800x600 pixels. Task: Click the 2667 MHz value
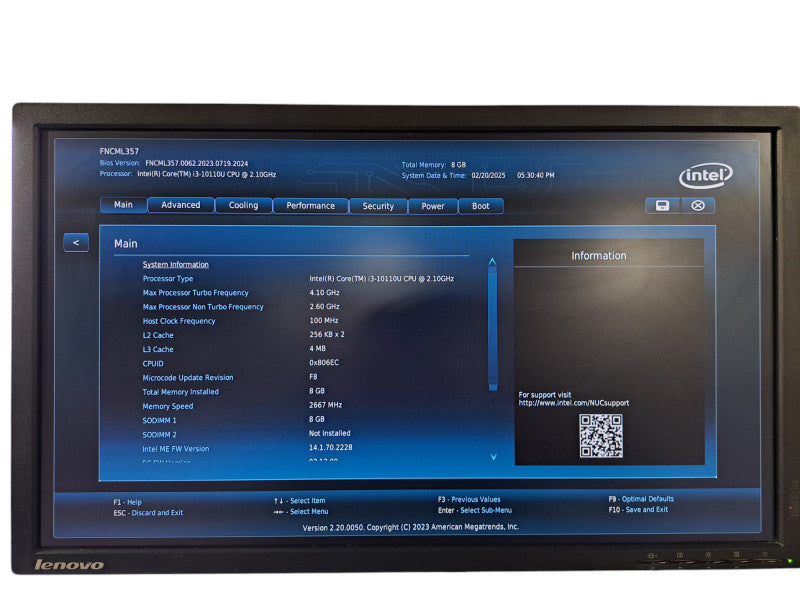326,405
